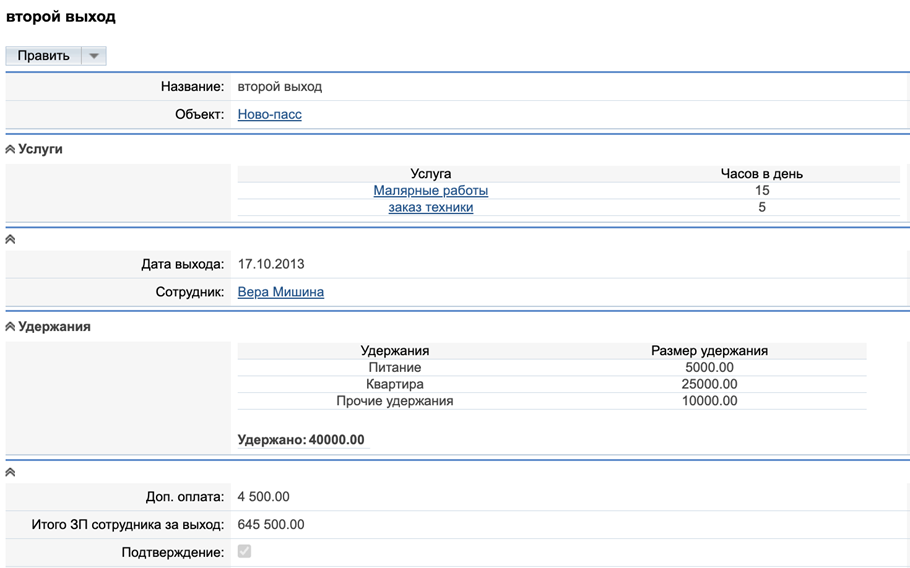Open the dropdown arrow next to Править
The image size is (910, 568).
(x=94, y=56)
